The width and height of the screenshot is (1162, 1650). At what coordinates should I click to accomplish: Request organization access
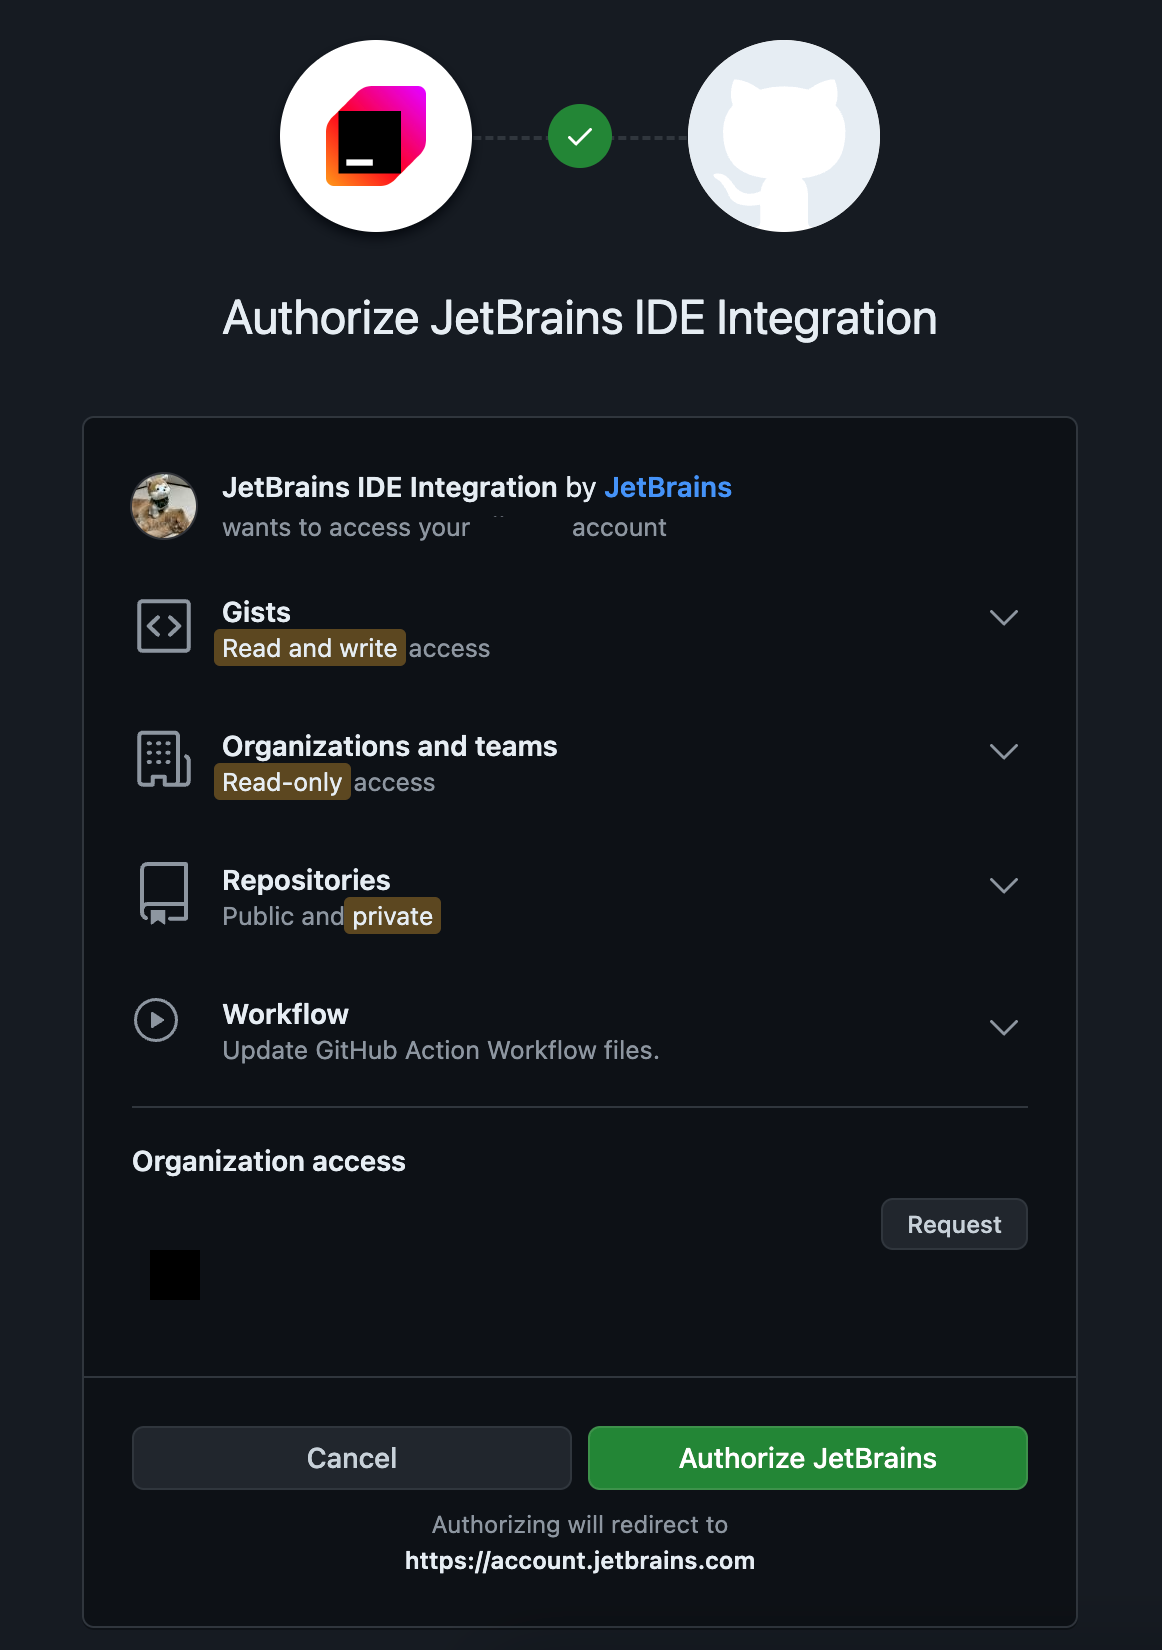pyautogui.click(x=954, y=1224)
